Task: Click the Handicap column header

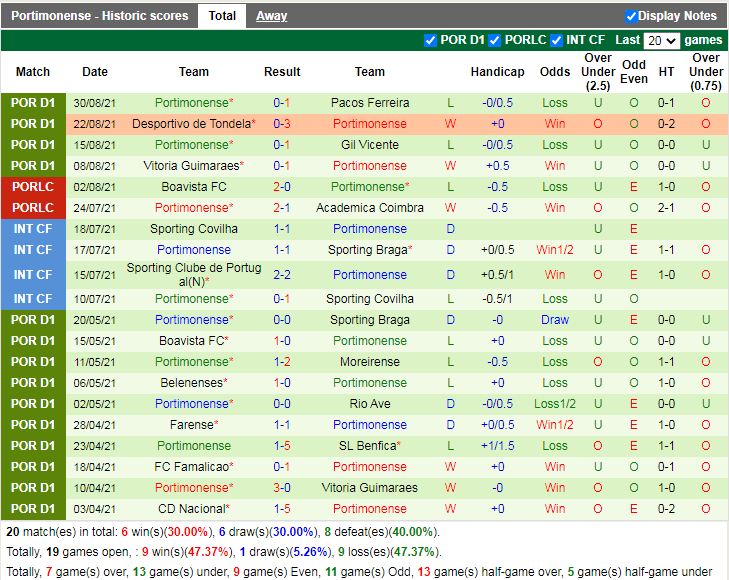Action: (x=497, y=72)
